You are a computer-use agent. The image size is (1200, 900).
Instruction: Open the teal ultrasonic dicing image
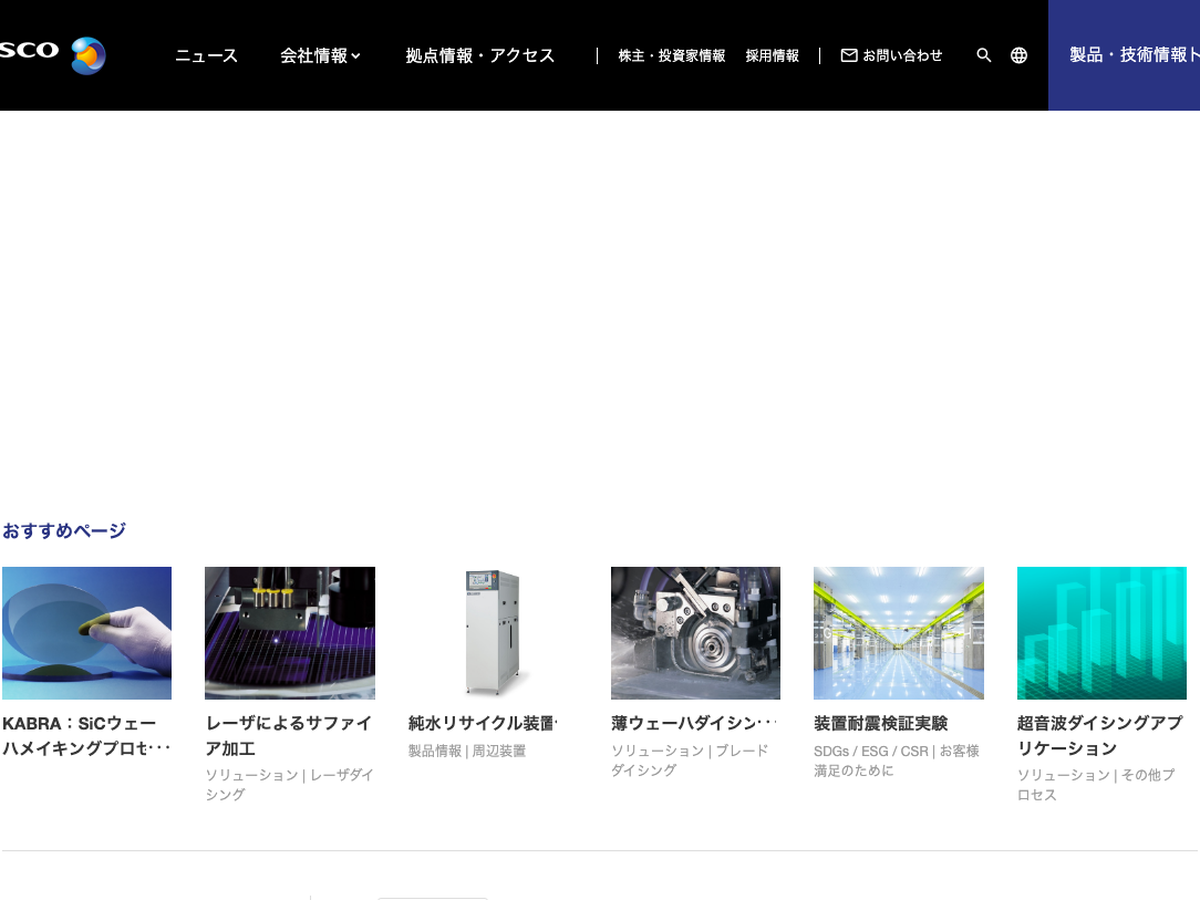tap(1101, 633)
